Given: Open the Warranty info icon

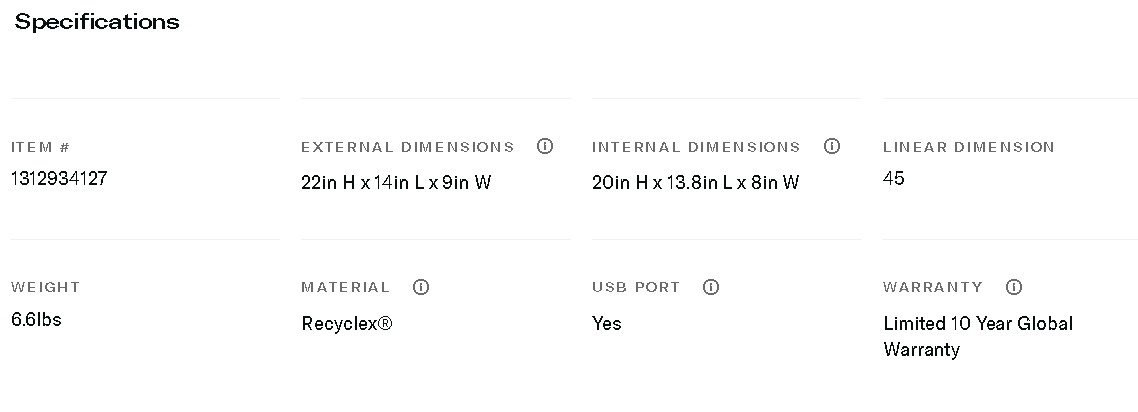Looking at the screenshot, I should point(1014,287).
